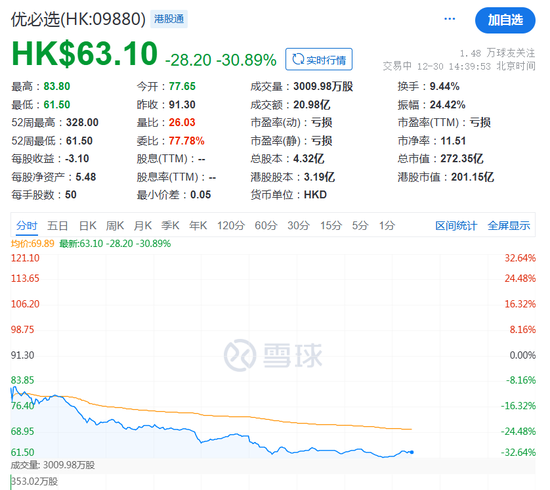Switch to the 五日 chart tab
The height and width of the screenshot is (490, 550).
click(58, 226)
